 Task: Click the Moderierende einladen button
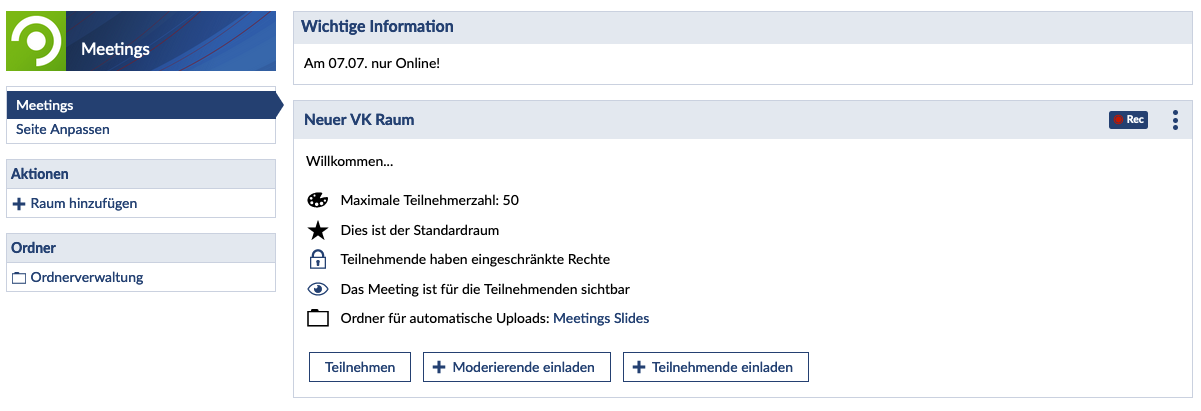pyautogui.click(x=516, y=367)
